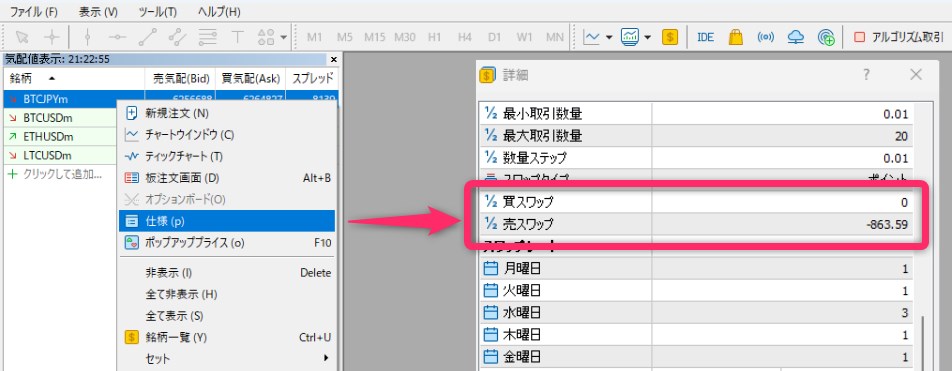
Task: Choose 新規注文 (N) from context menu
Action: [x=227, y=114]
